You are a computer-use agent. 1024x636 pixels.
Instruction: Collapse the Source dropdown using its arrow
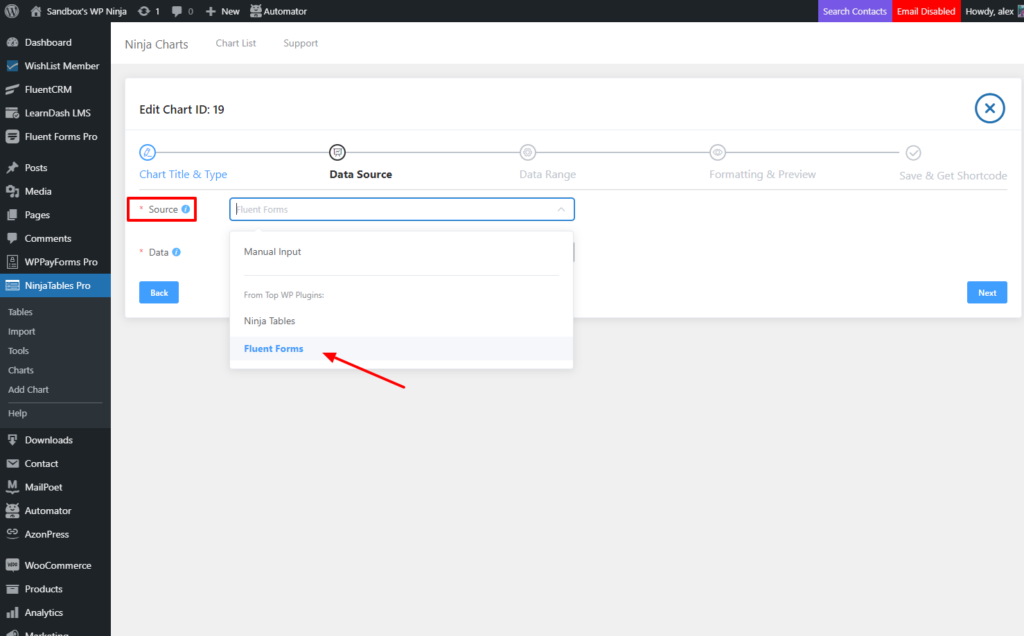click(x=560, y=209)
